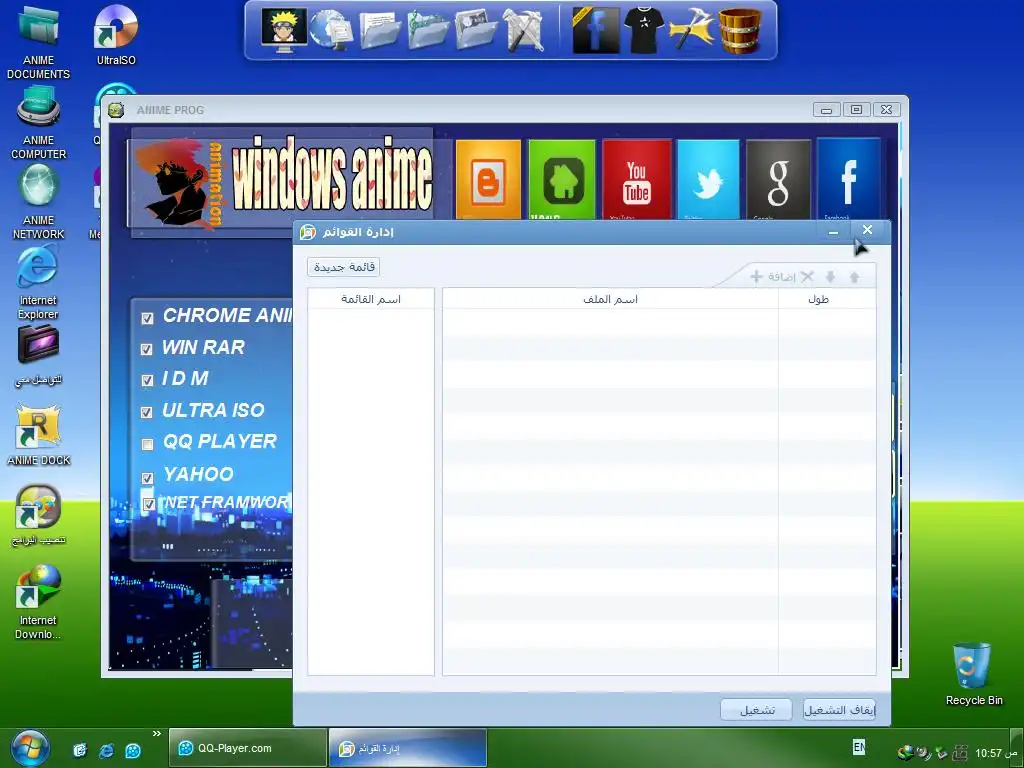
Task: Minimize the إدارة القوائم dialog
Action: point(833,231)
